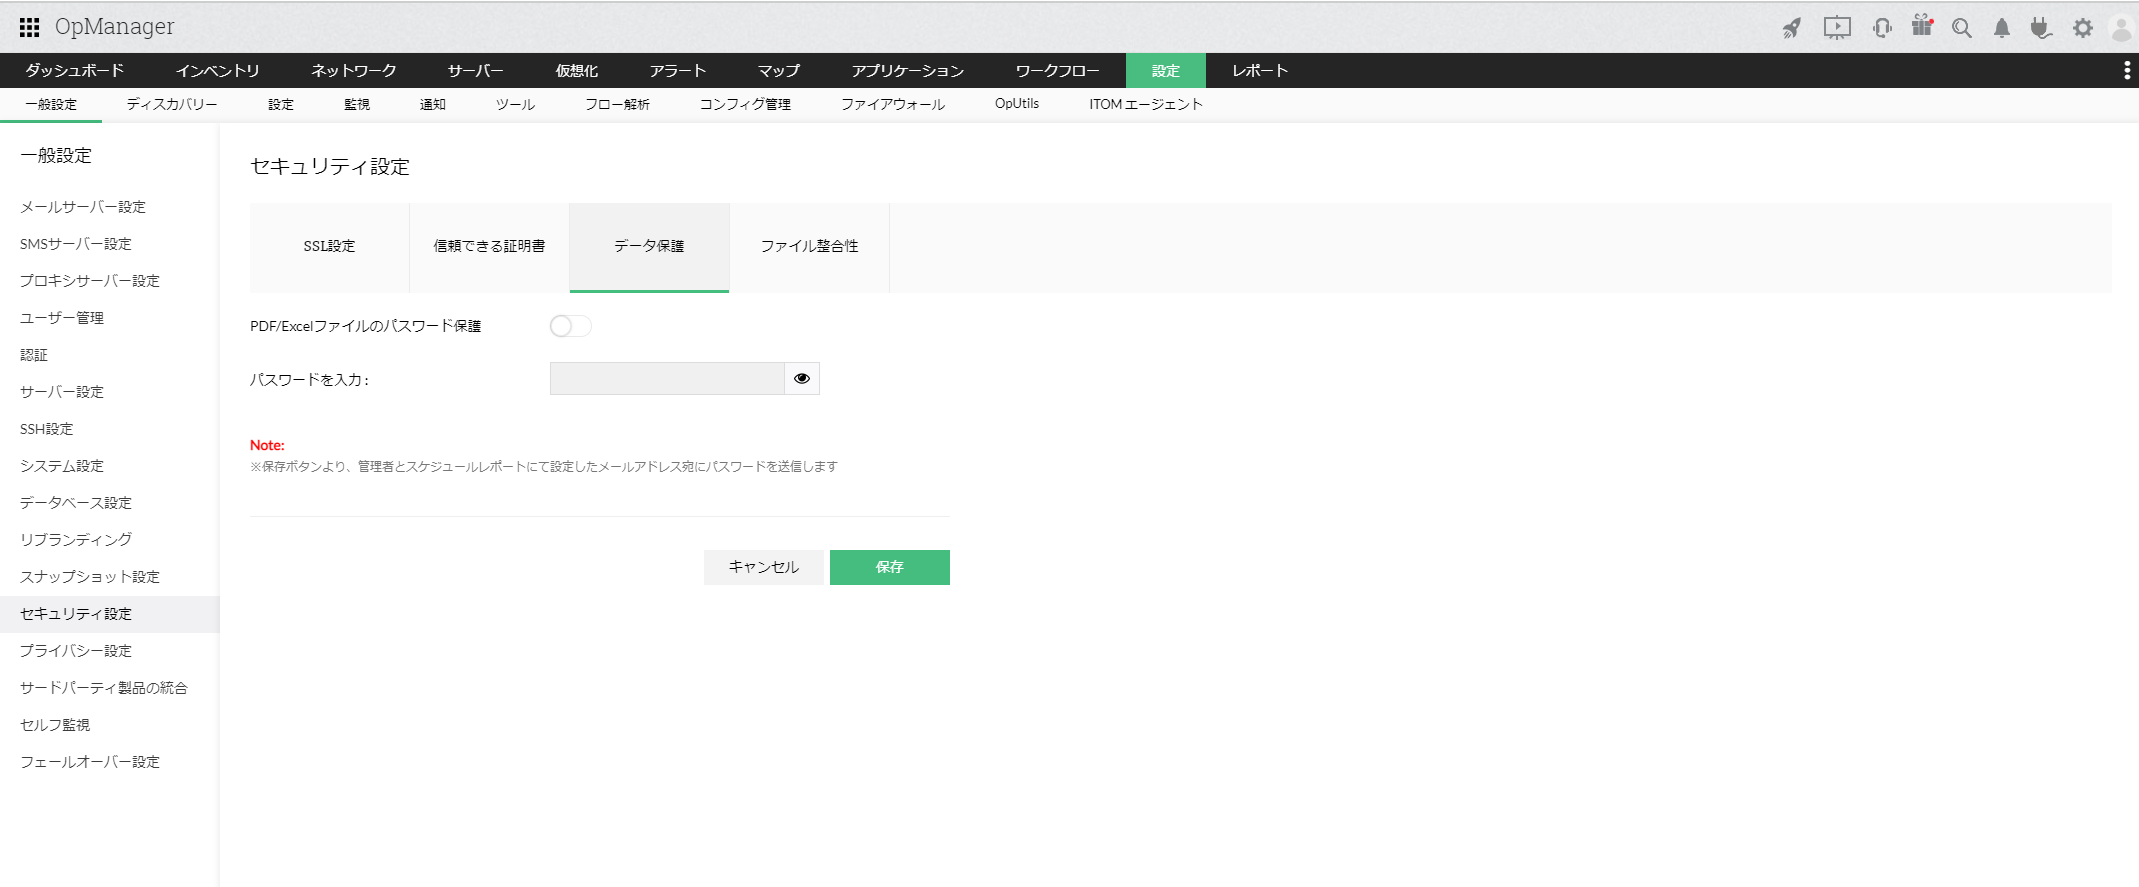
Task: Open the サーバー menu
Action: pos(476,70)
